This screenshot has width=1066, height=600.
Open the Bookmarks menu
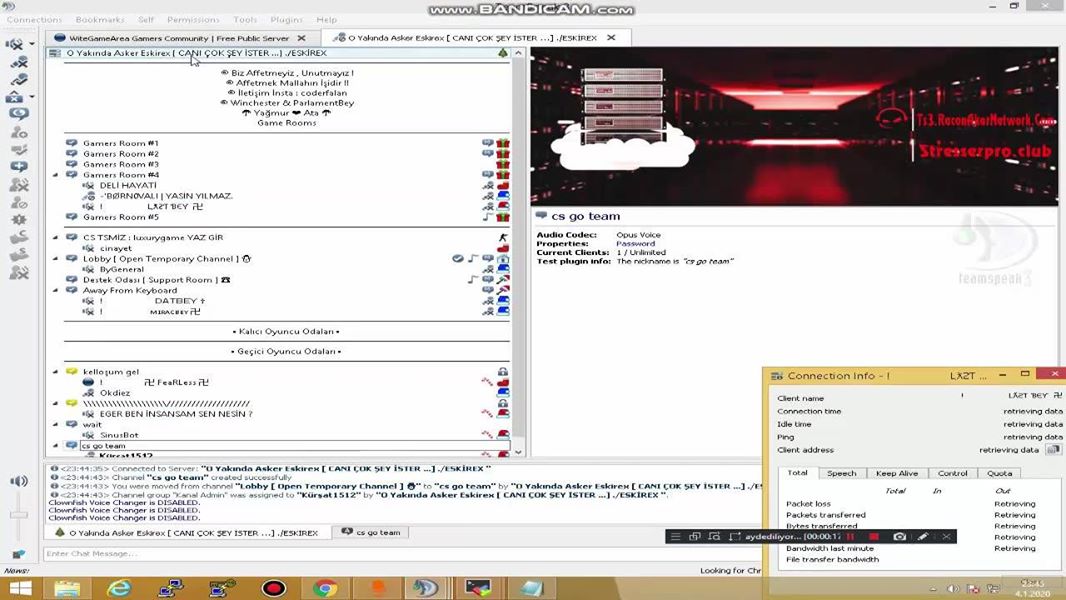[100, 20]
